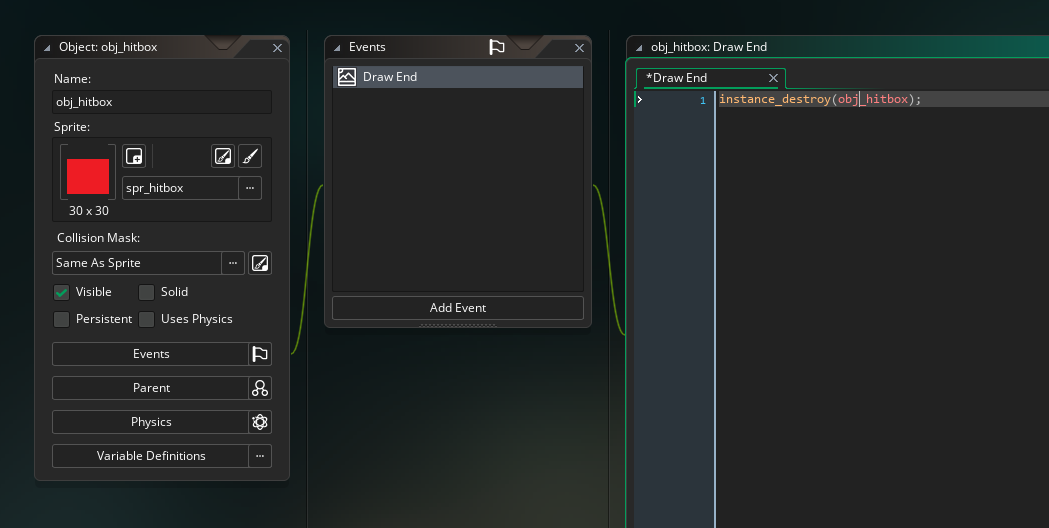
Task: Click the new sprite icon
Action: pos(134,156)
